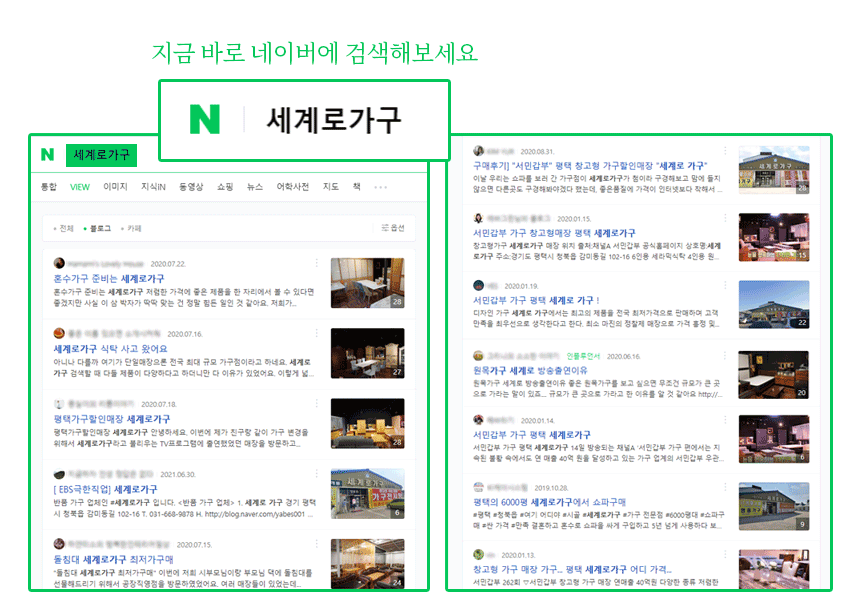Click author avatar of '평택가구할인매장 세계로가구' post

click(x=59, y=404)
